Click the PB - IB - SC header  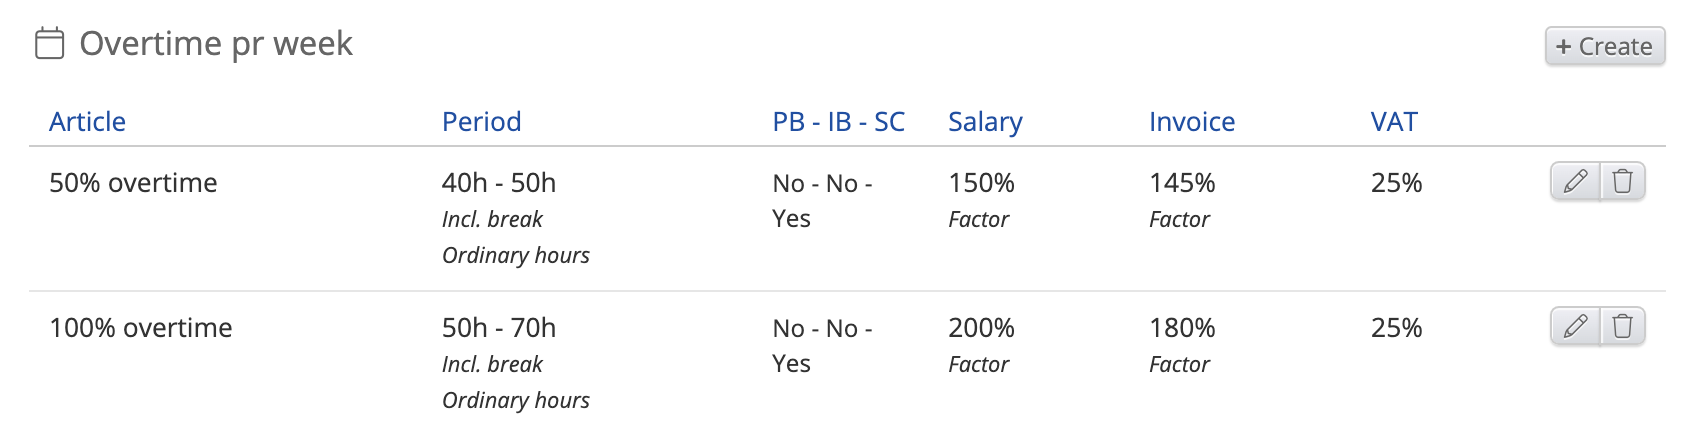pyautogui.click(x=838, y=122)
